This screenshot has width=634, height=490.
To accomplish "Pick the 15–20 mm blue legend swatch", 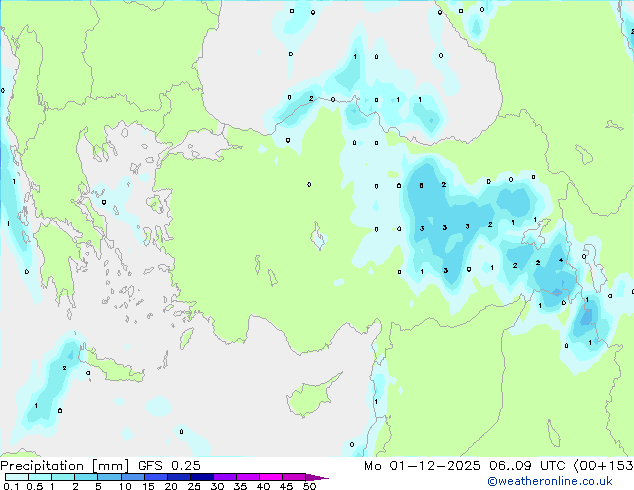I will coord(155,477).
